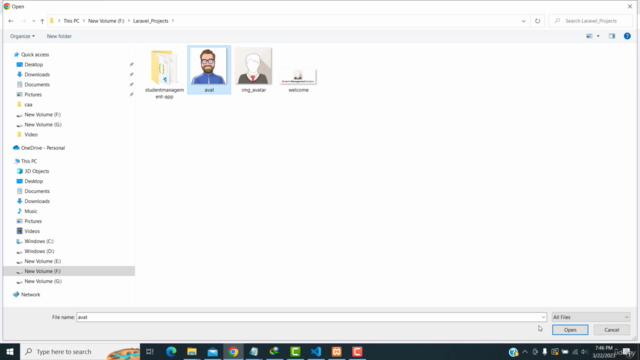Open Task View on the taskbar
Screen dimensions: 640x360
tap(150, 351)
